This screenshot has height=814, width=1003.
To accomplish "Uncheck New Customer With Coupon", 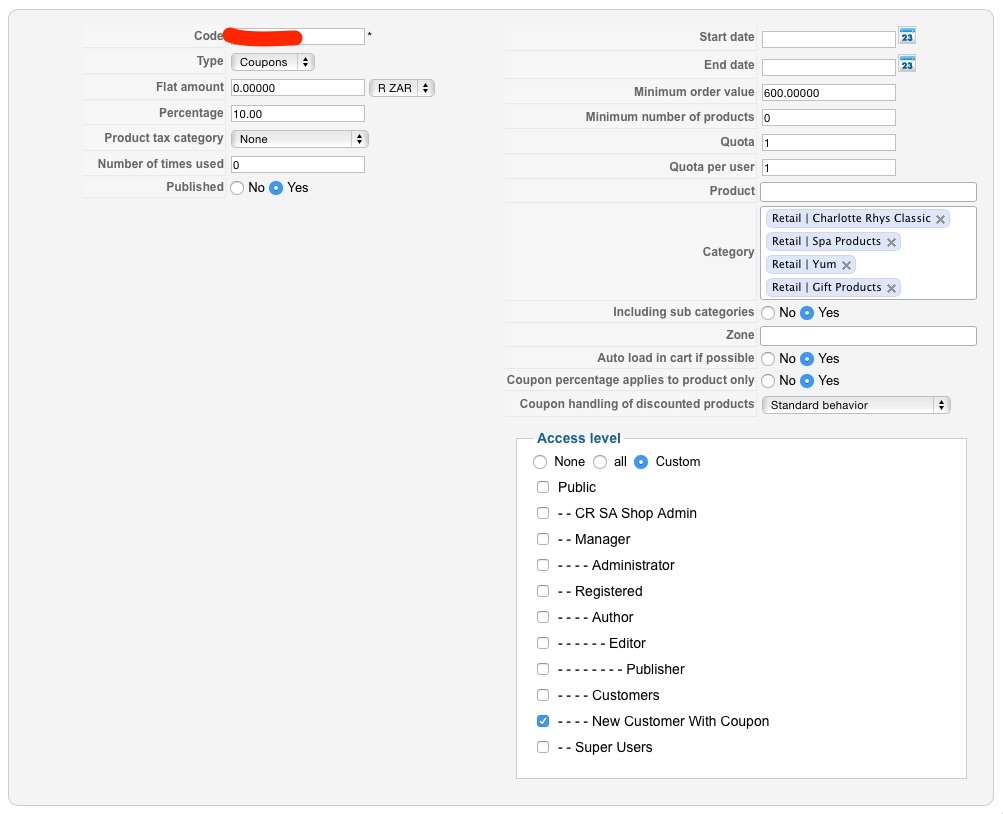I will [543, 721].
